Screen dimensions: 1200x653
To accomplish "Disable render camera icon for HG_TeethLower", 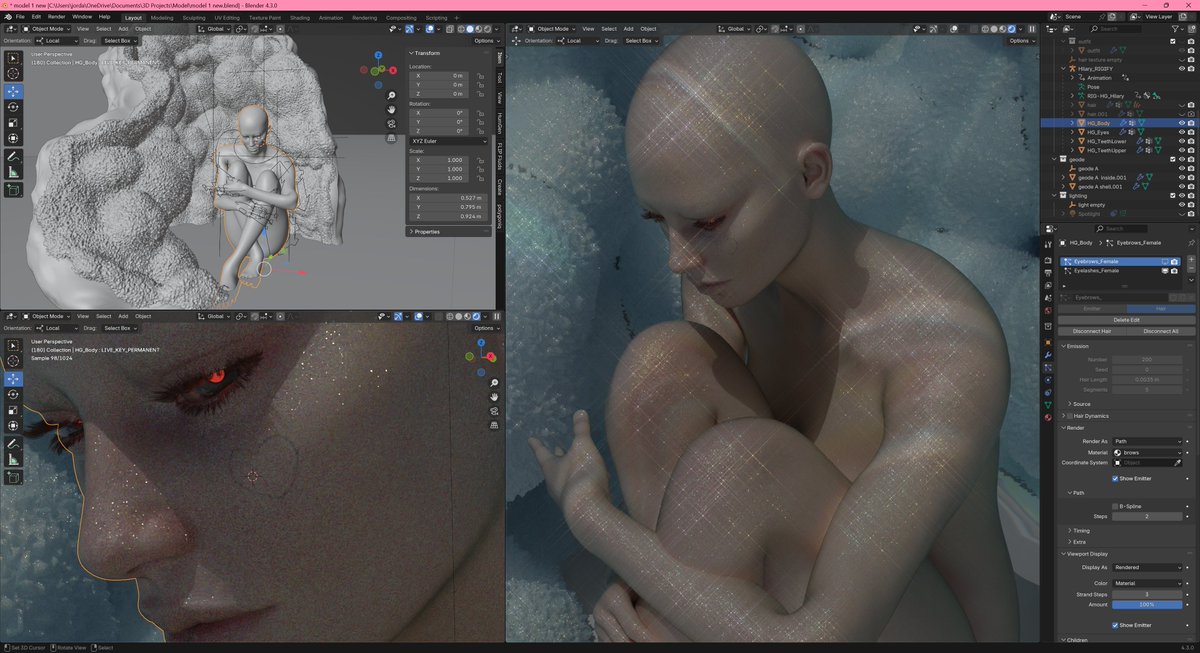I will click(1190, 141).
